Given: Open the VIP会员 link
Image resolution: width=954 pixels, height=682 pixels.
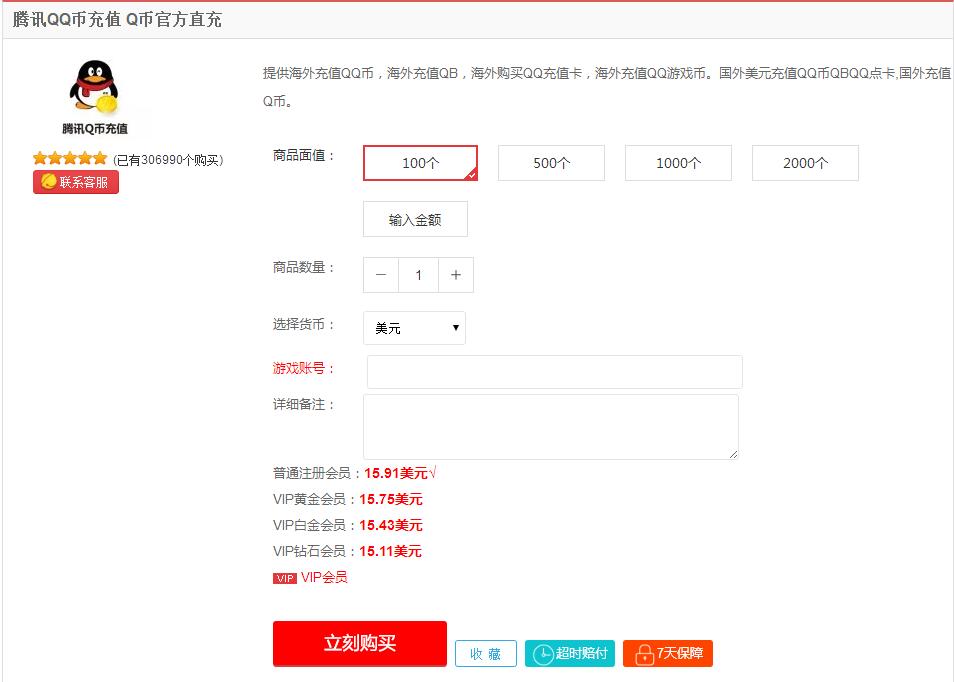Looking at the screenshot, I should click(x=324, y=577).
